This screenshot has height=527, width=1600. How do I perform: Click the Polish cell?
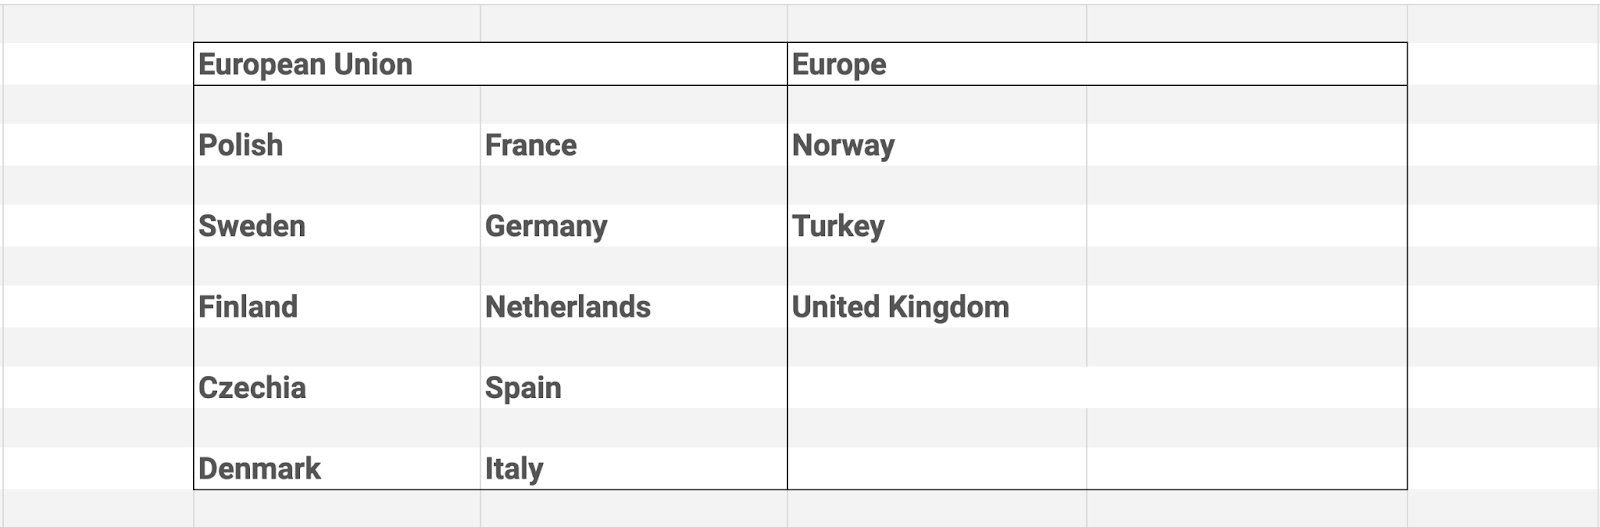(337, 145)
